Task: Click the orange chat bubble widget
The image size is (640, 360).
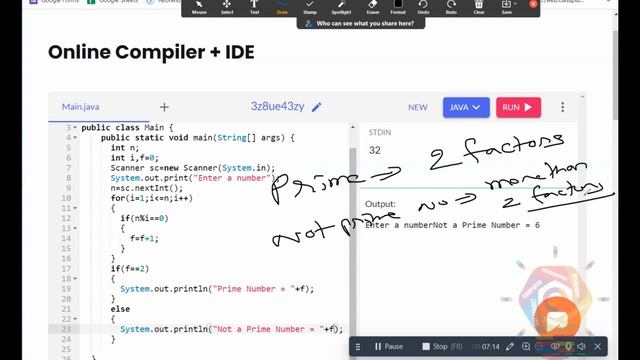Action: [557, 320]
